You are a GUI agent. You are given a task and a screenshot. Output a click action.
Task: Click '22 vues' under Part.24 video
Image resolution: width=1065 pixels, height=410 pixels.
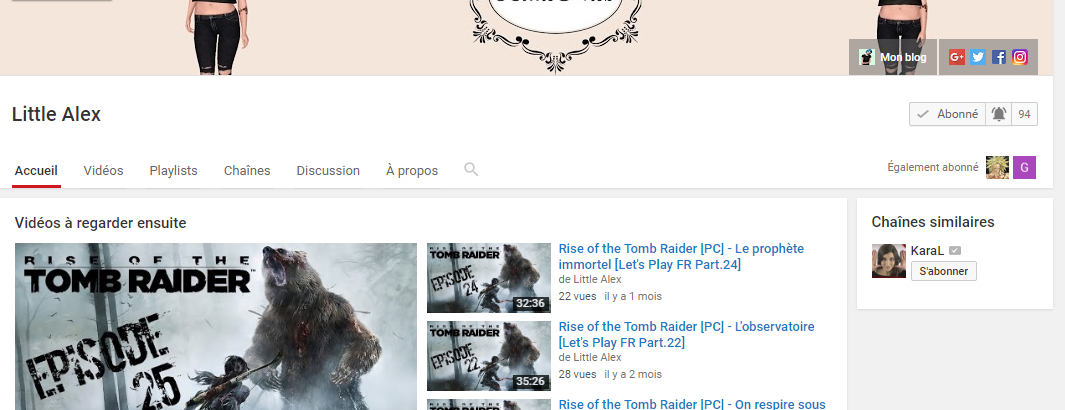pyautogui.click(x=577, y=297)
